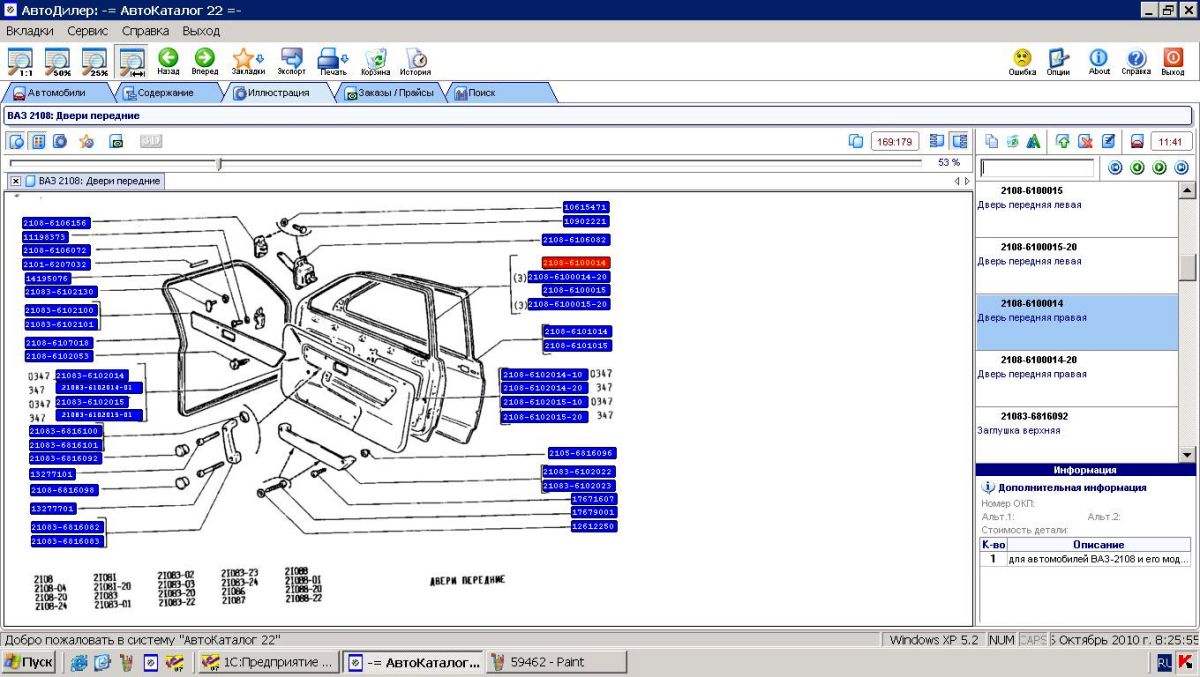Image resolution: width=1200 pixels, height=677 pixels.
Task: Click the blue ring icon in illustration toolbar
Action: [x=60, y=141]
